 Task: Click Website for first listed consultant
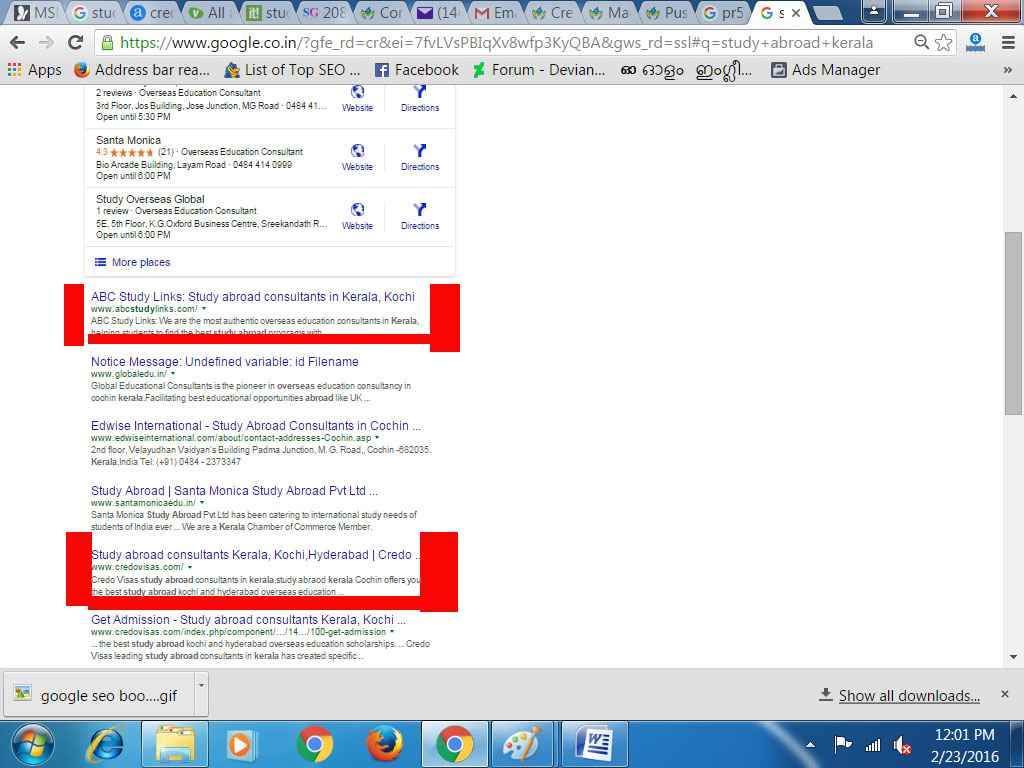coord(357,99)
